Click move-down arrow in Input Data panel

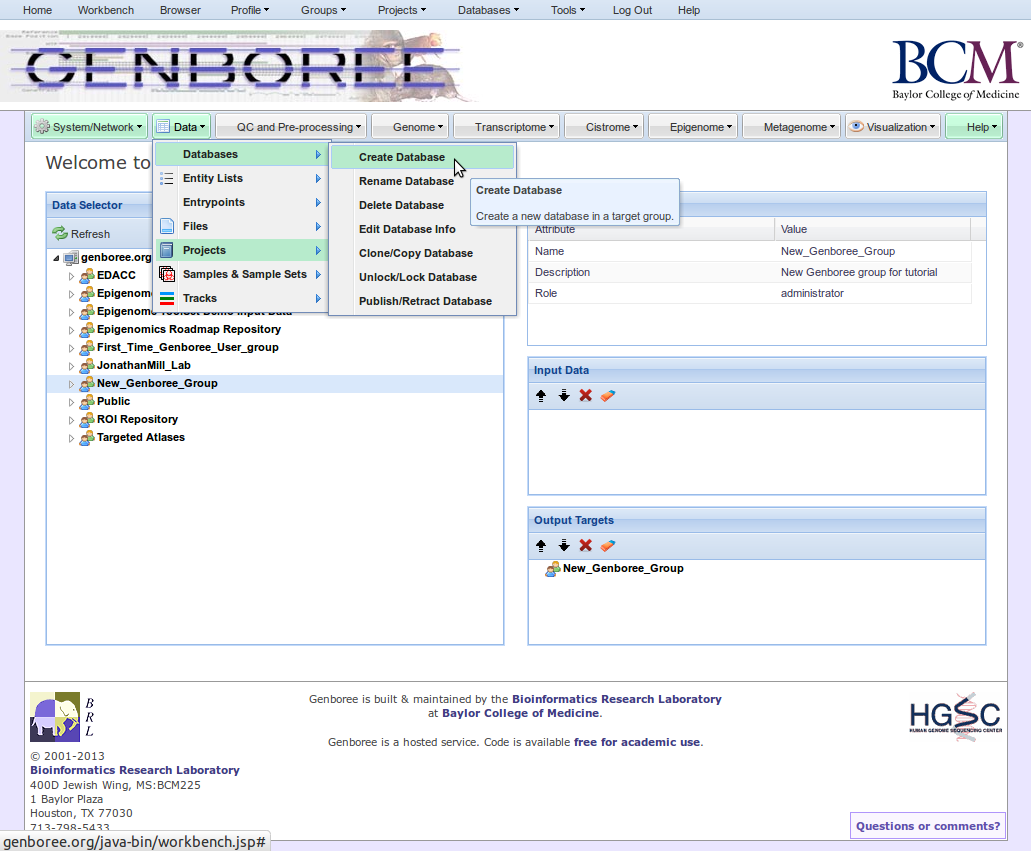(564, 396)
